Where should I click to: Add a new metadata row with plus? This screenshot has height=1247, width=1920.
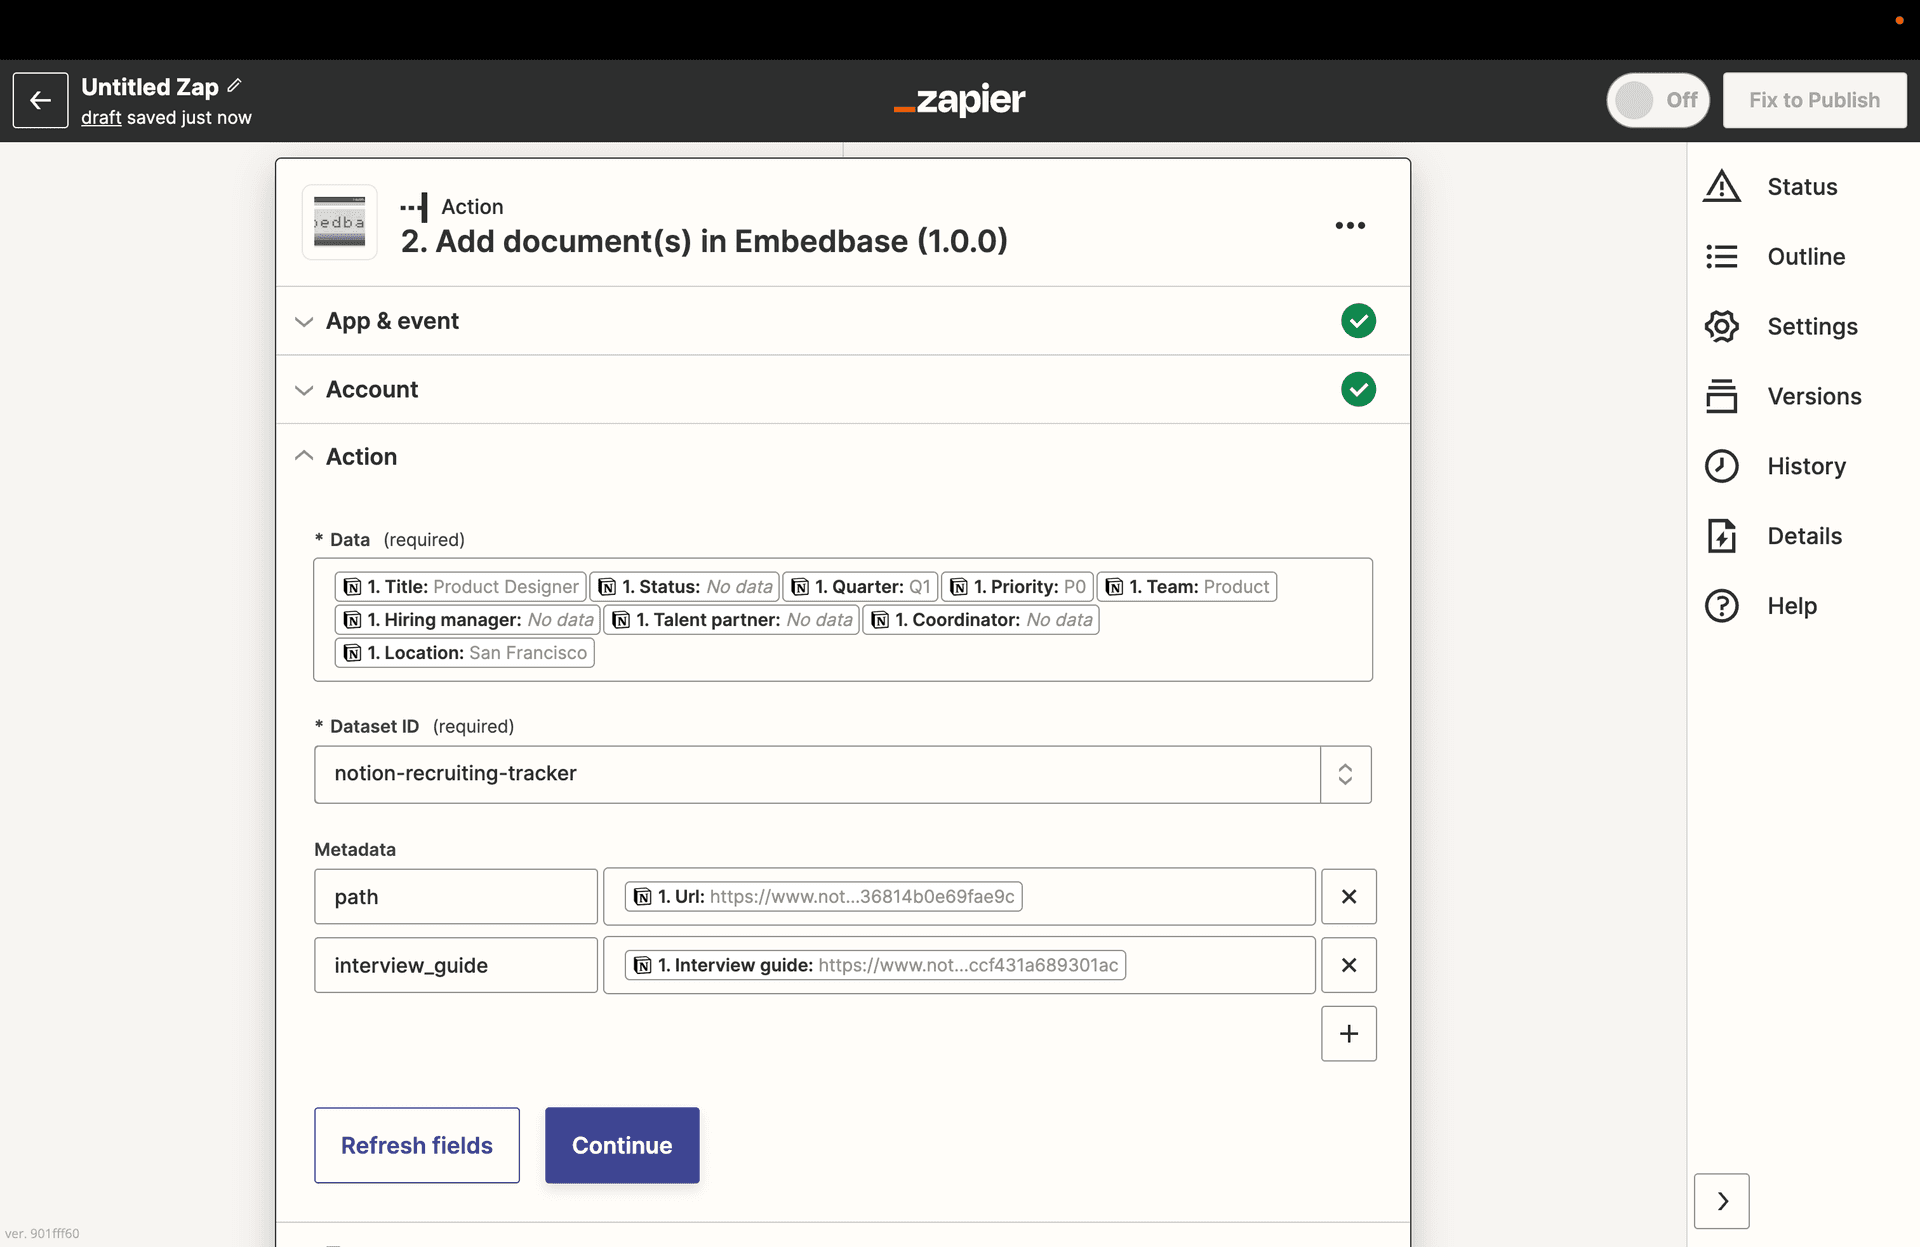[1349, 1034]
